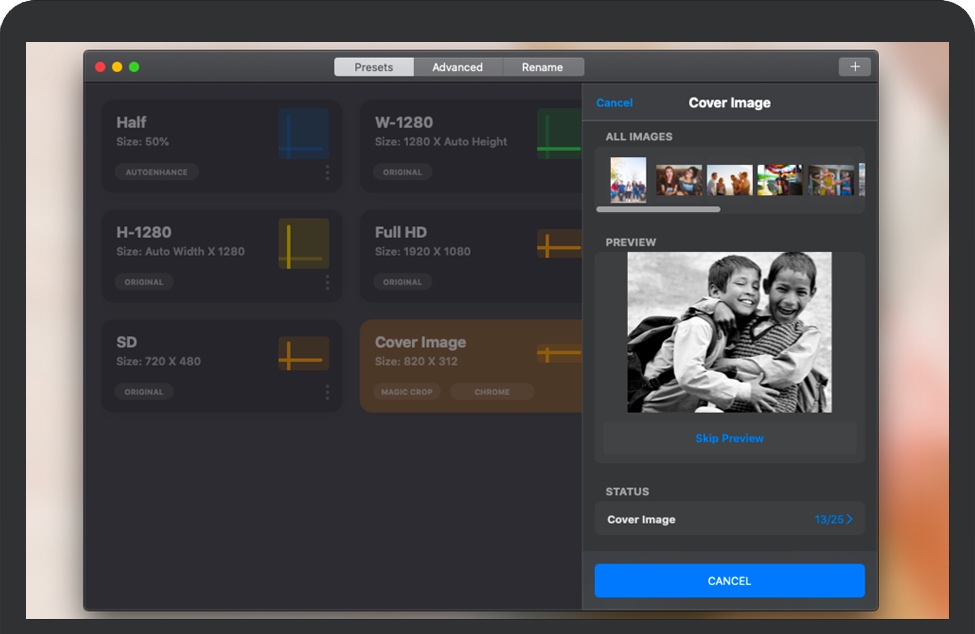Screen dimensions: 975x634
Task: Click the yellow H-1280 preset icon
Action: pos(303,244)
